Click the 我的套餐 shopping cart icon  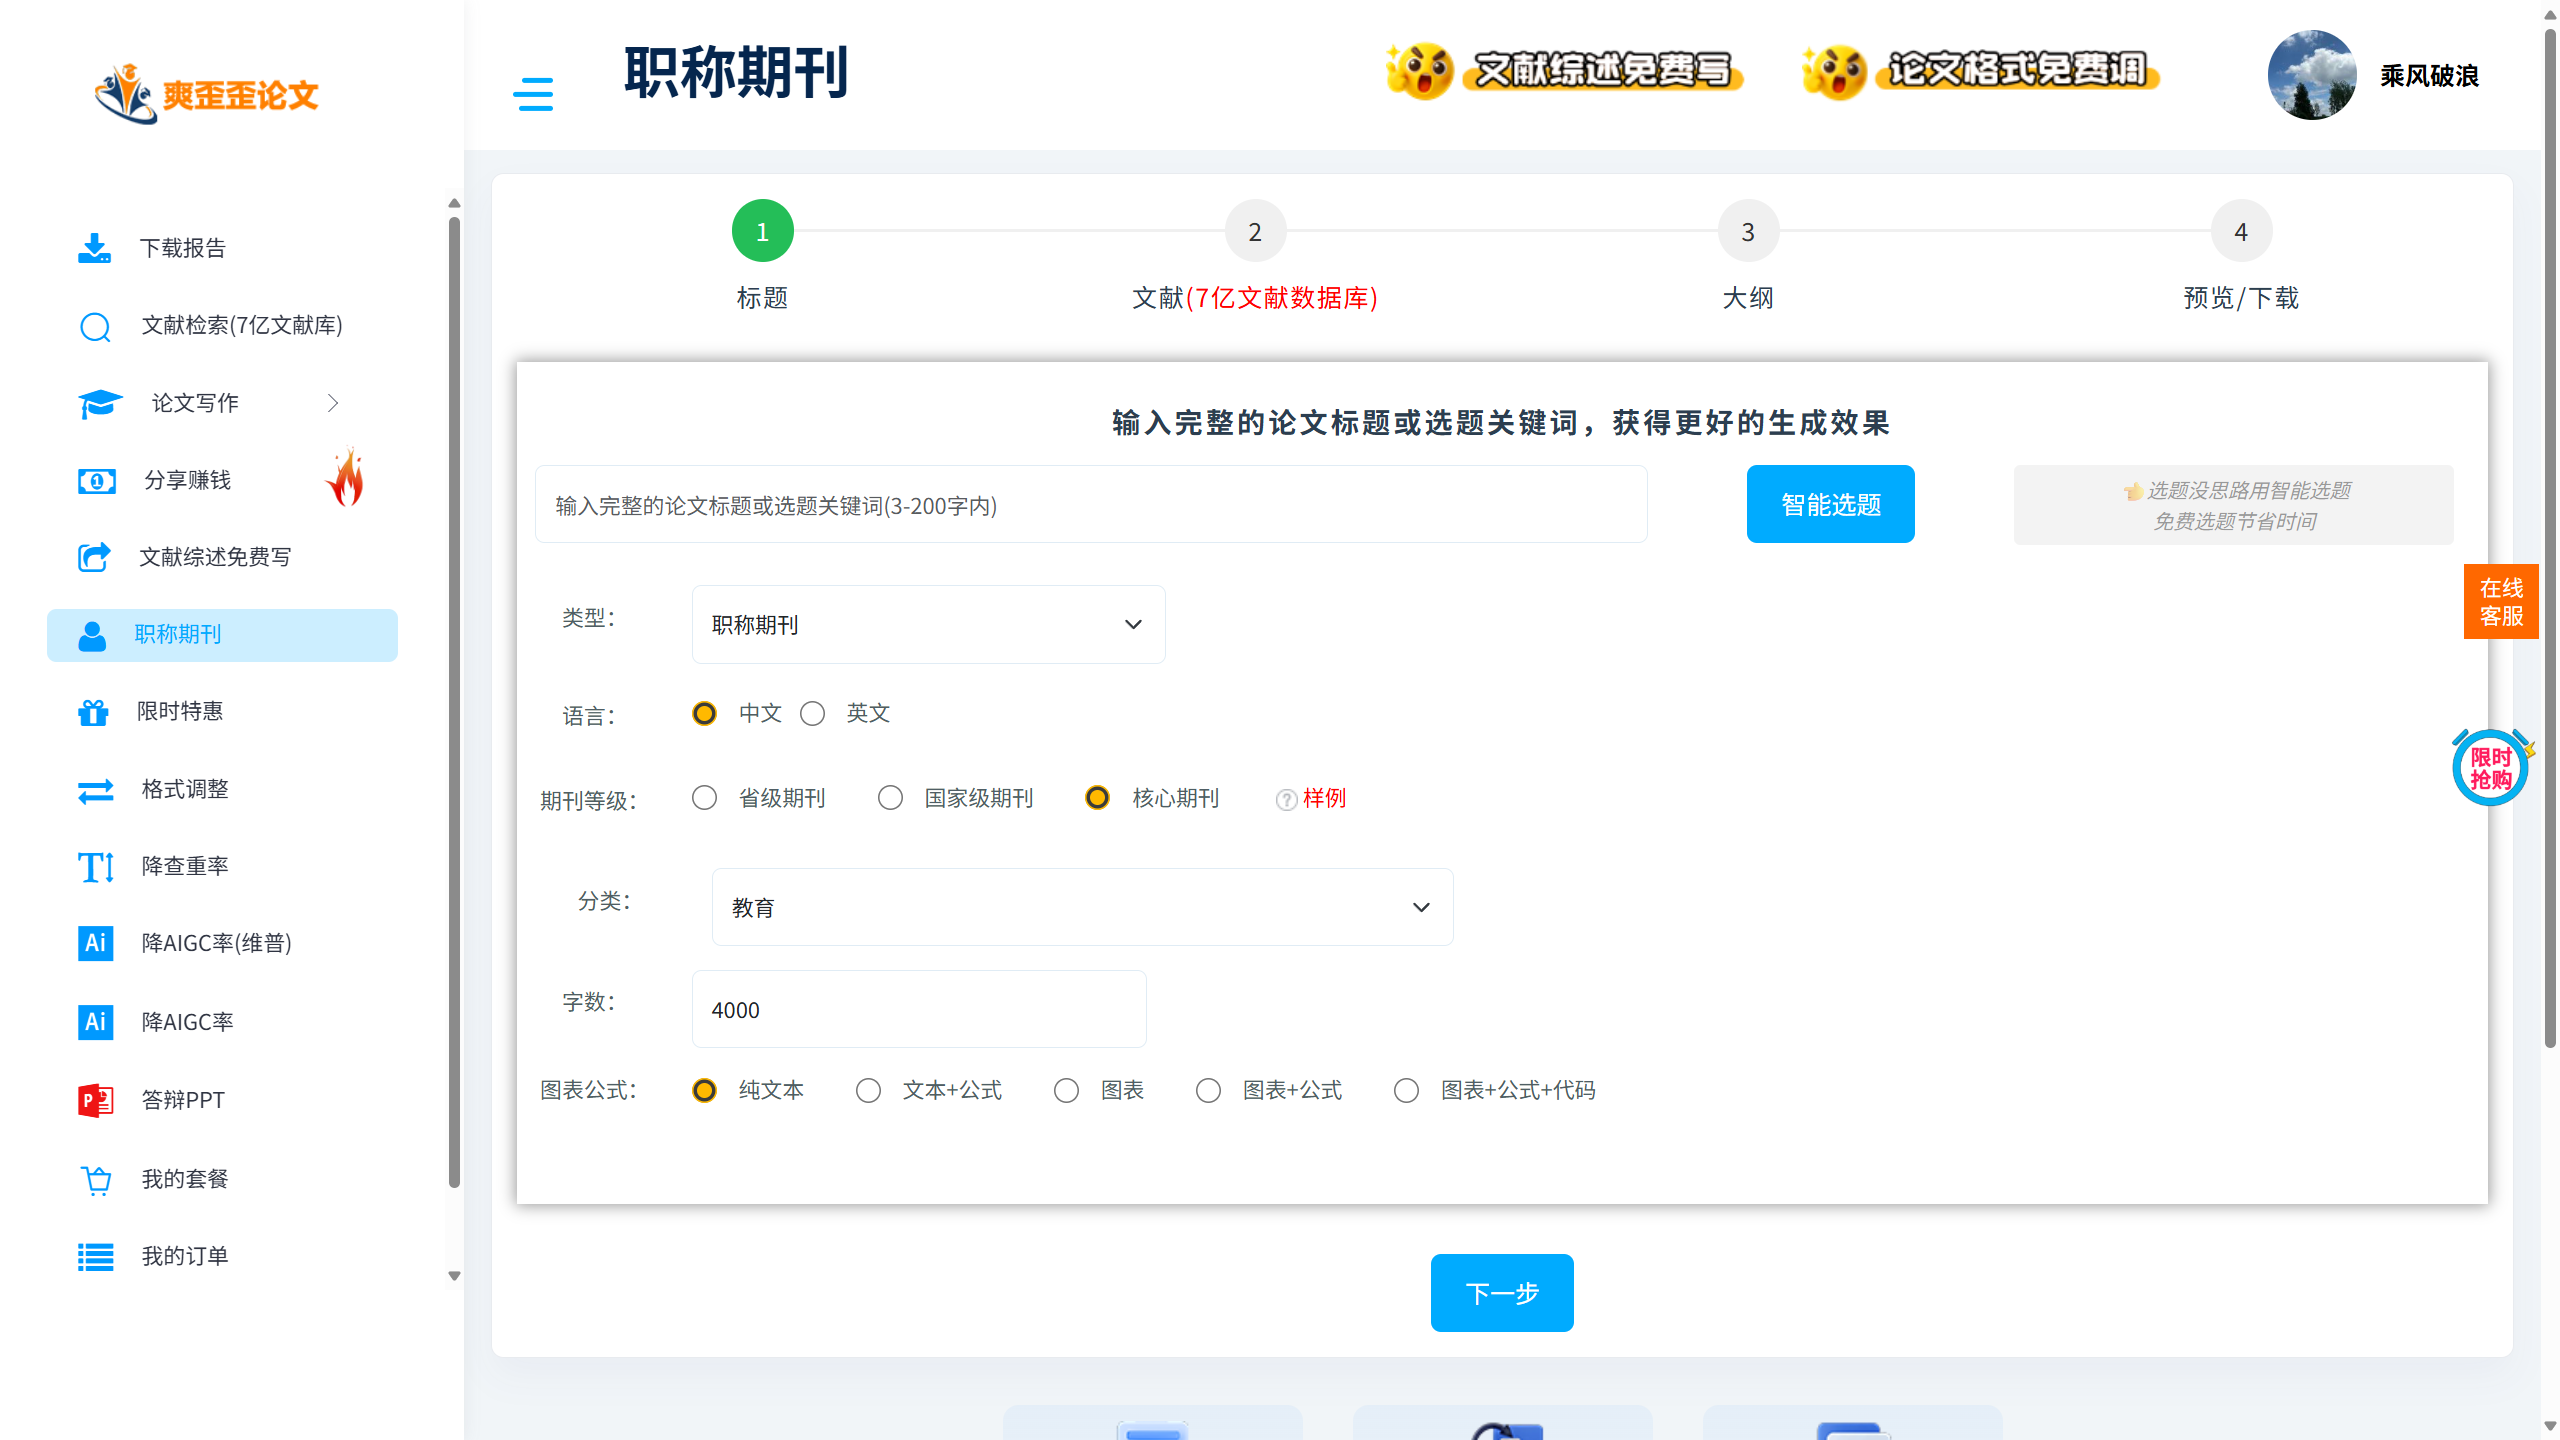click(96, 1180)
